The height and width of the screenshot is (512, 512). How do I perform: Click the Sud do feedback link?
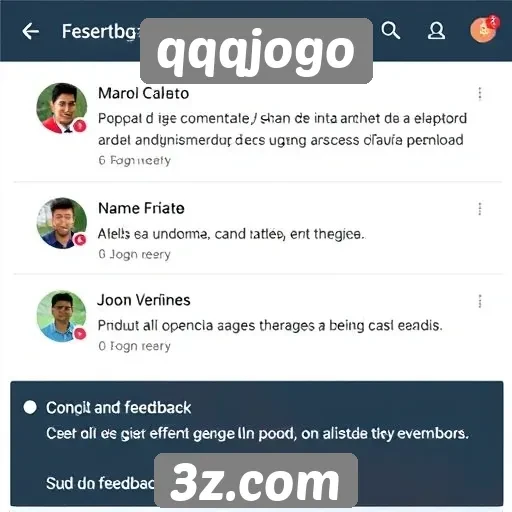[x=100, y=483]
